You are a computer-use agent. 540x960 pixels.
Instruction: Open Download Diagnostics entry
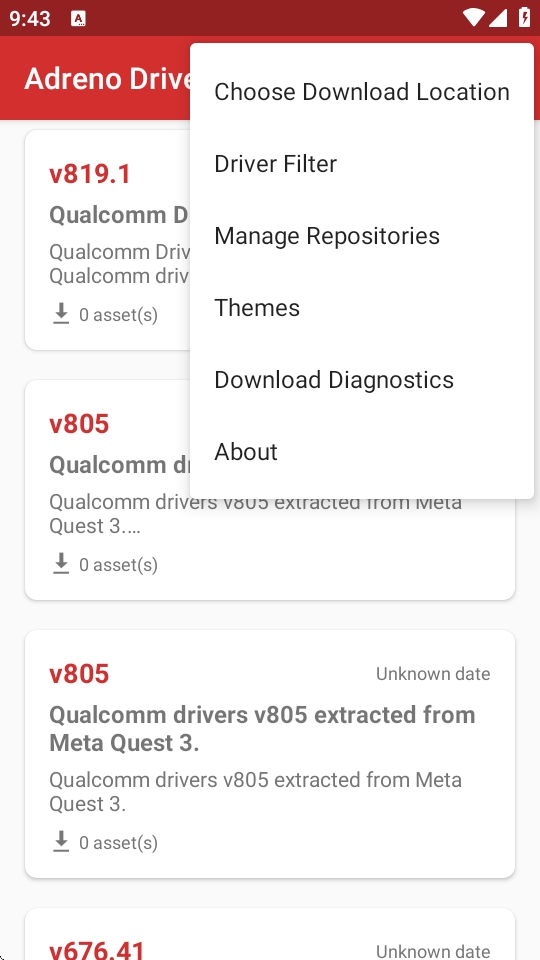362,380
